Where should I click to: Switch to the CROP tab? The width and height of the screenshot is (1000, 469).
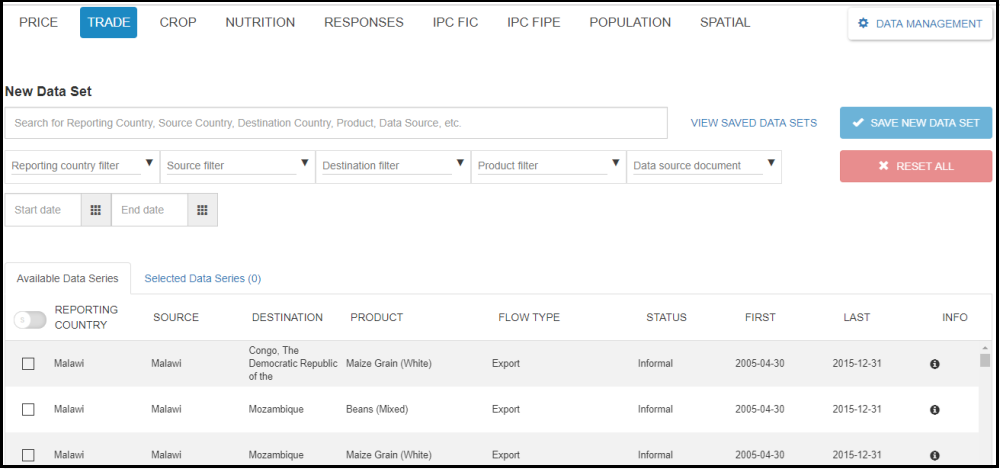pos(178,22)
